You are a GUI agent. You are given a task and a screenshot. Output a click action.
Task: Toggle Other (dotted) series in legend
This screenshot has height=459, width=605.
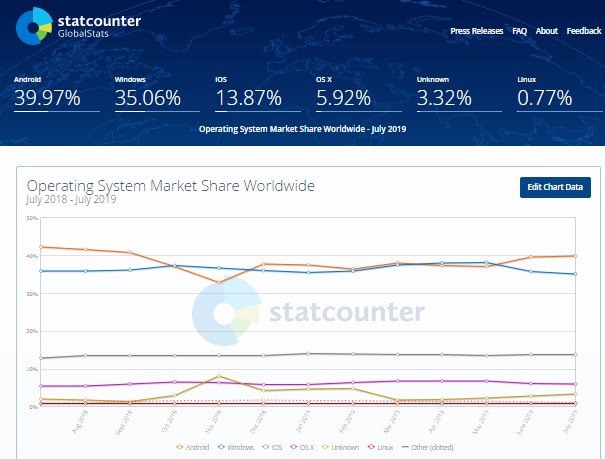(428, 447)
